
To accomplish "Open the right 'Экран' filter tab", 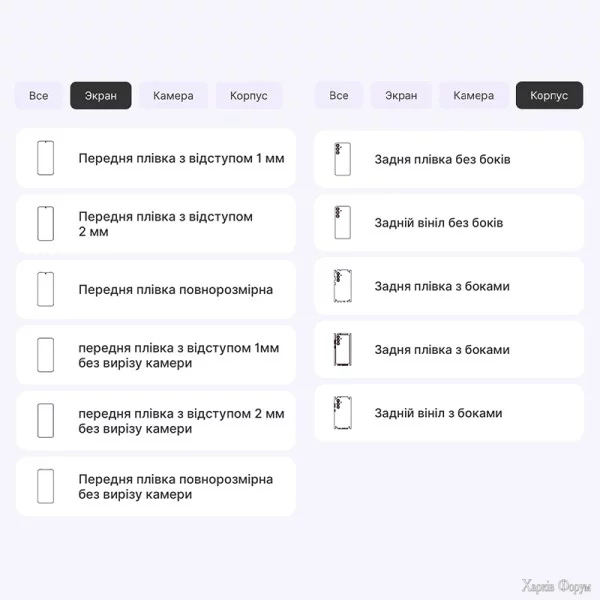I will point(401,96).
